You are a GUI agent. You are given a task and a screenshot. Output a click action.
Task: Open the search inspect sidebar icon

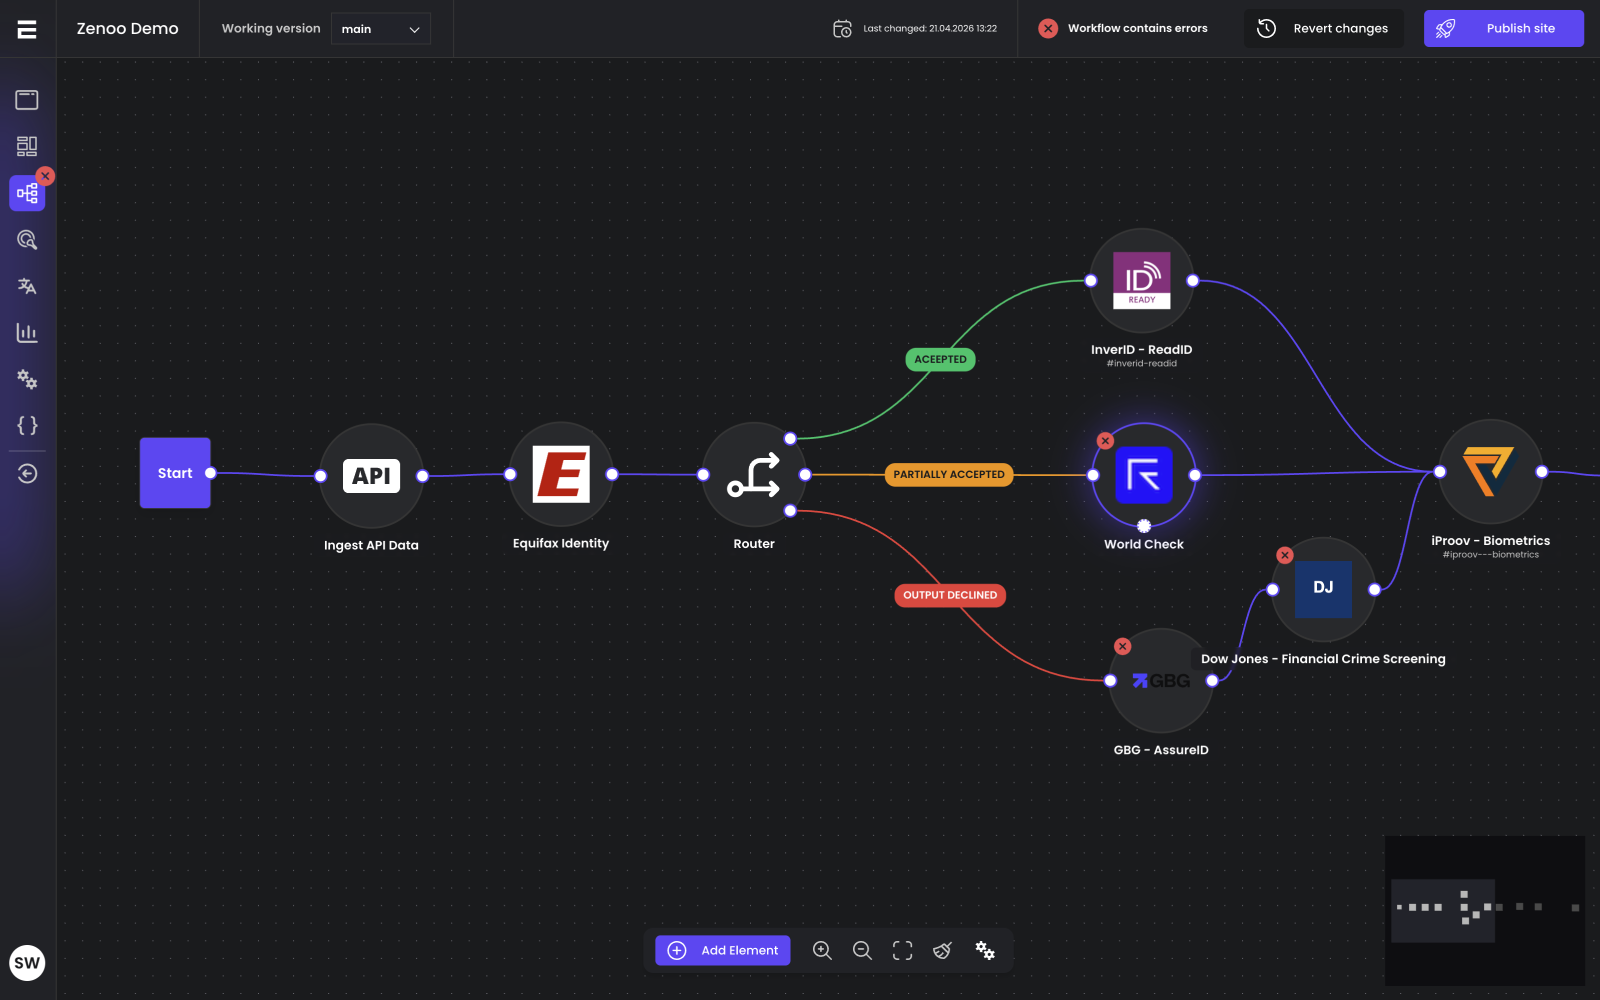click(x=27, y=240)
